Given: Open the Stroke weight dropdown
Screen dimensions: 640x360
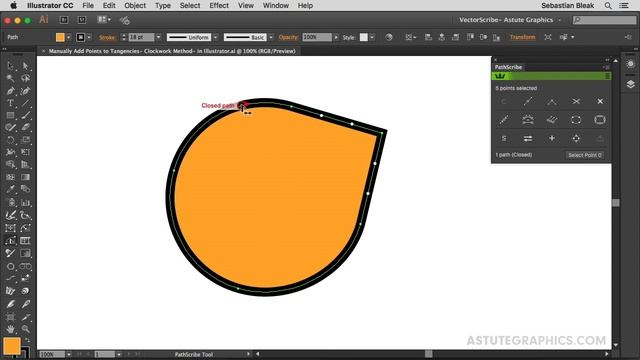Looking at the screenshot, I should click(158, 37).
